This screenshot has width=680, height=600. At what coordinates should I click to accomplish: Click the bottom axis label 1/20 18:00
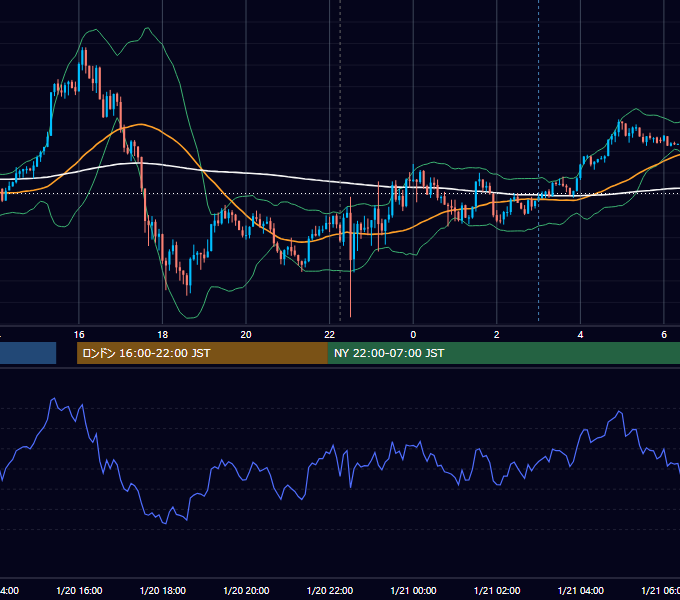(x=163, y=590)
